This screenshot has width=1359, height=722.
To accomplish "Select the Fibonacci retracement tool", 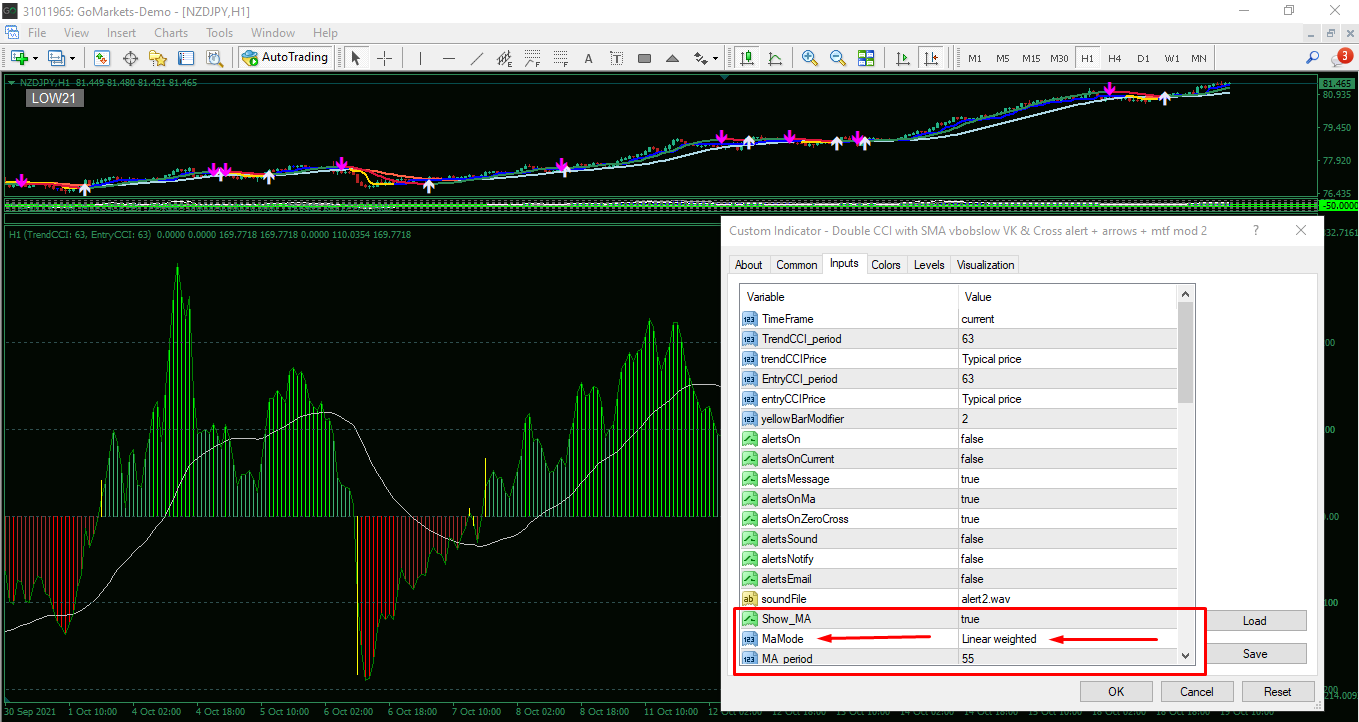I will (x=561, y=58).
